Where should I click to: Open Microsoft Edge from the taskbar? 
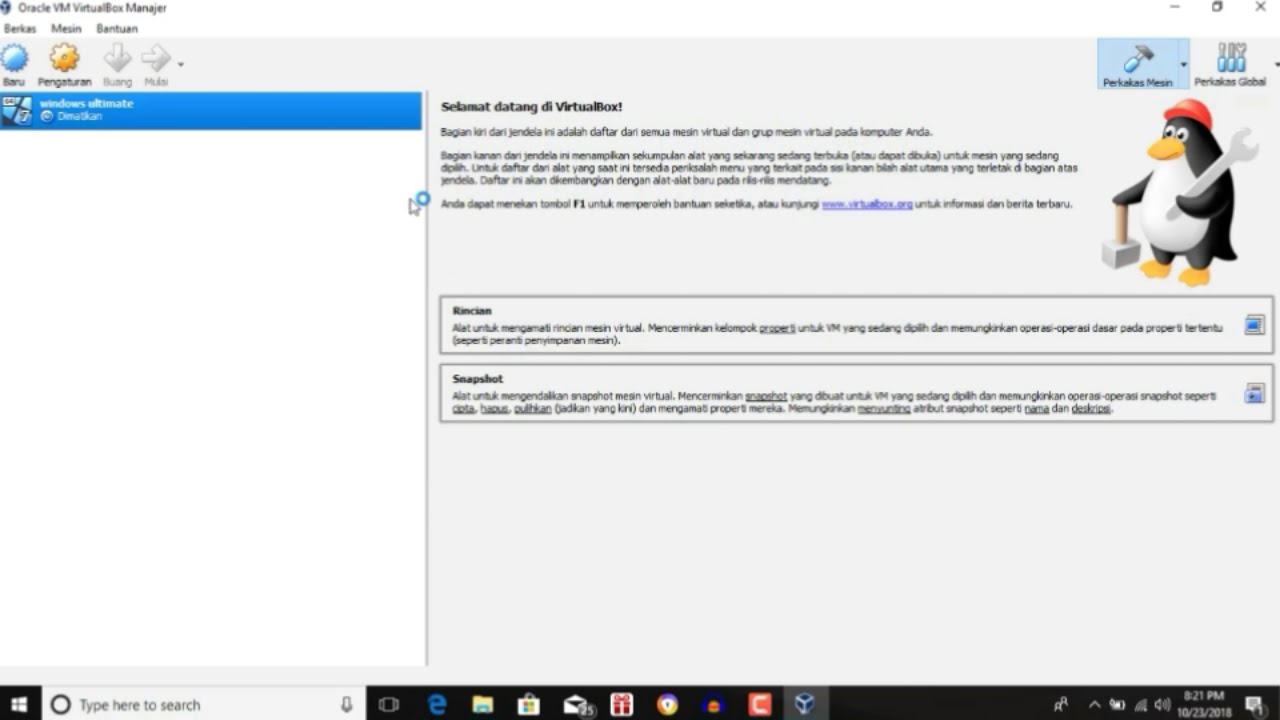[437, 704]
